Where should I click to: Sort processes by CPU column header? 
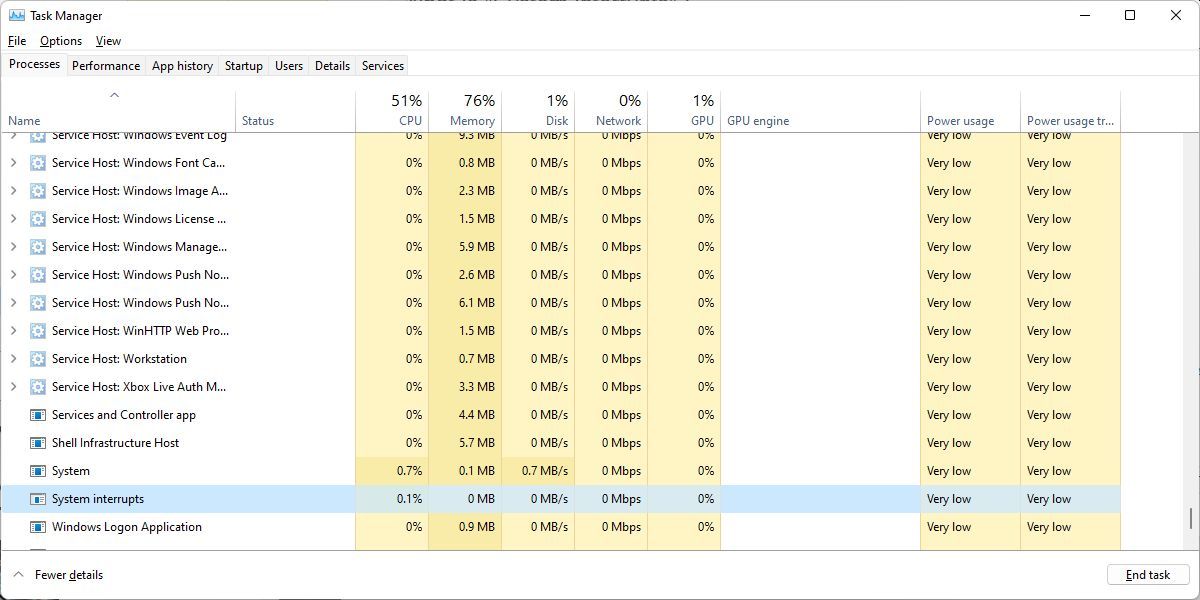(x=392, y=111)
